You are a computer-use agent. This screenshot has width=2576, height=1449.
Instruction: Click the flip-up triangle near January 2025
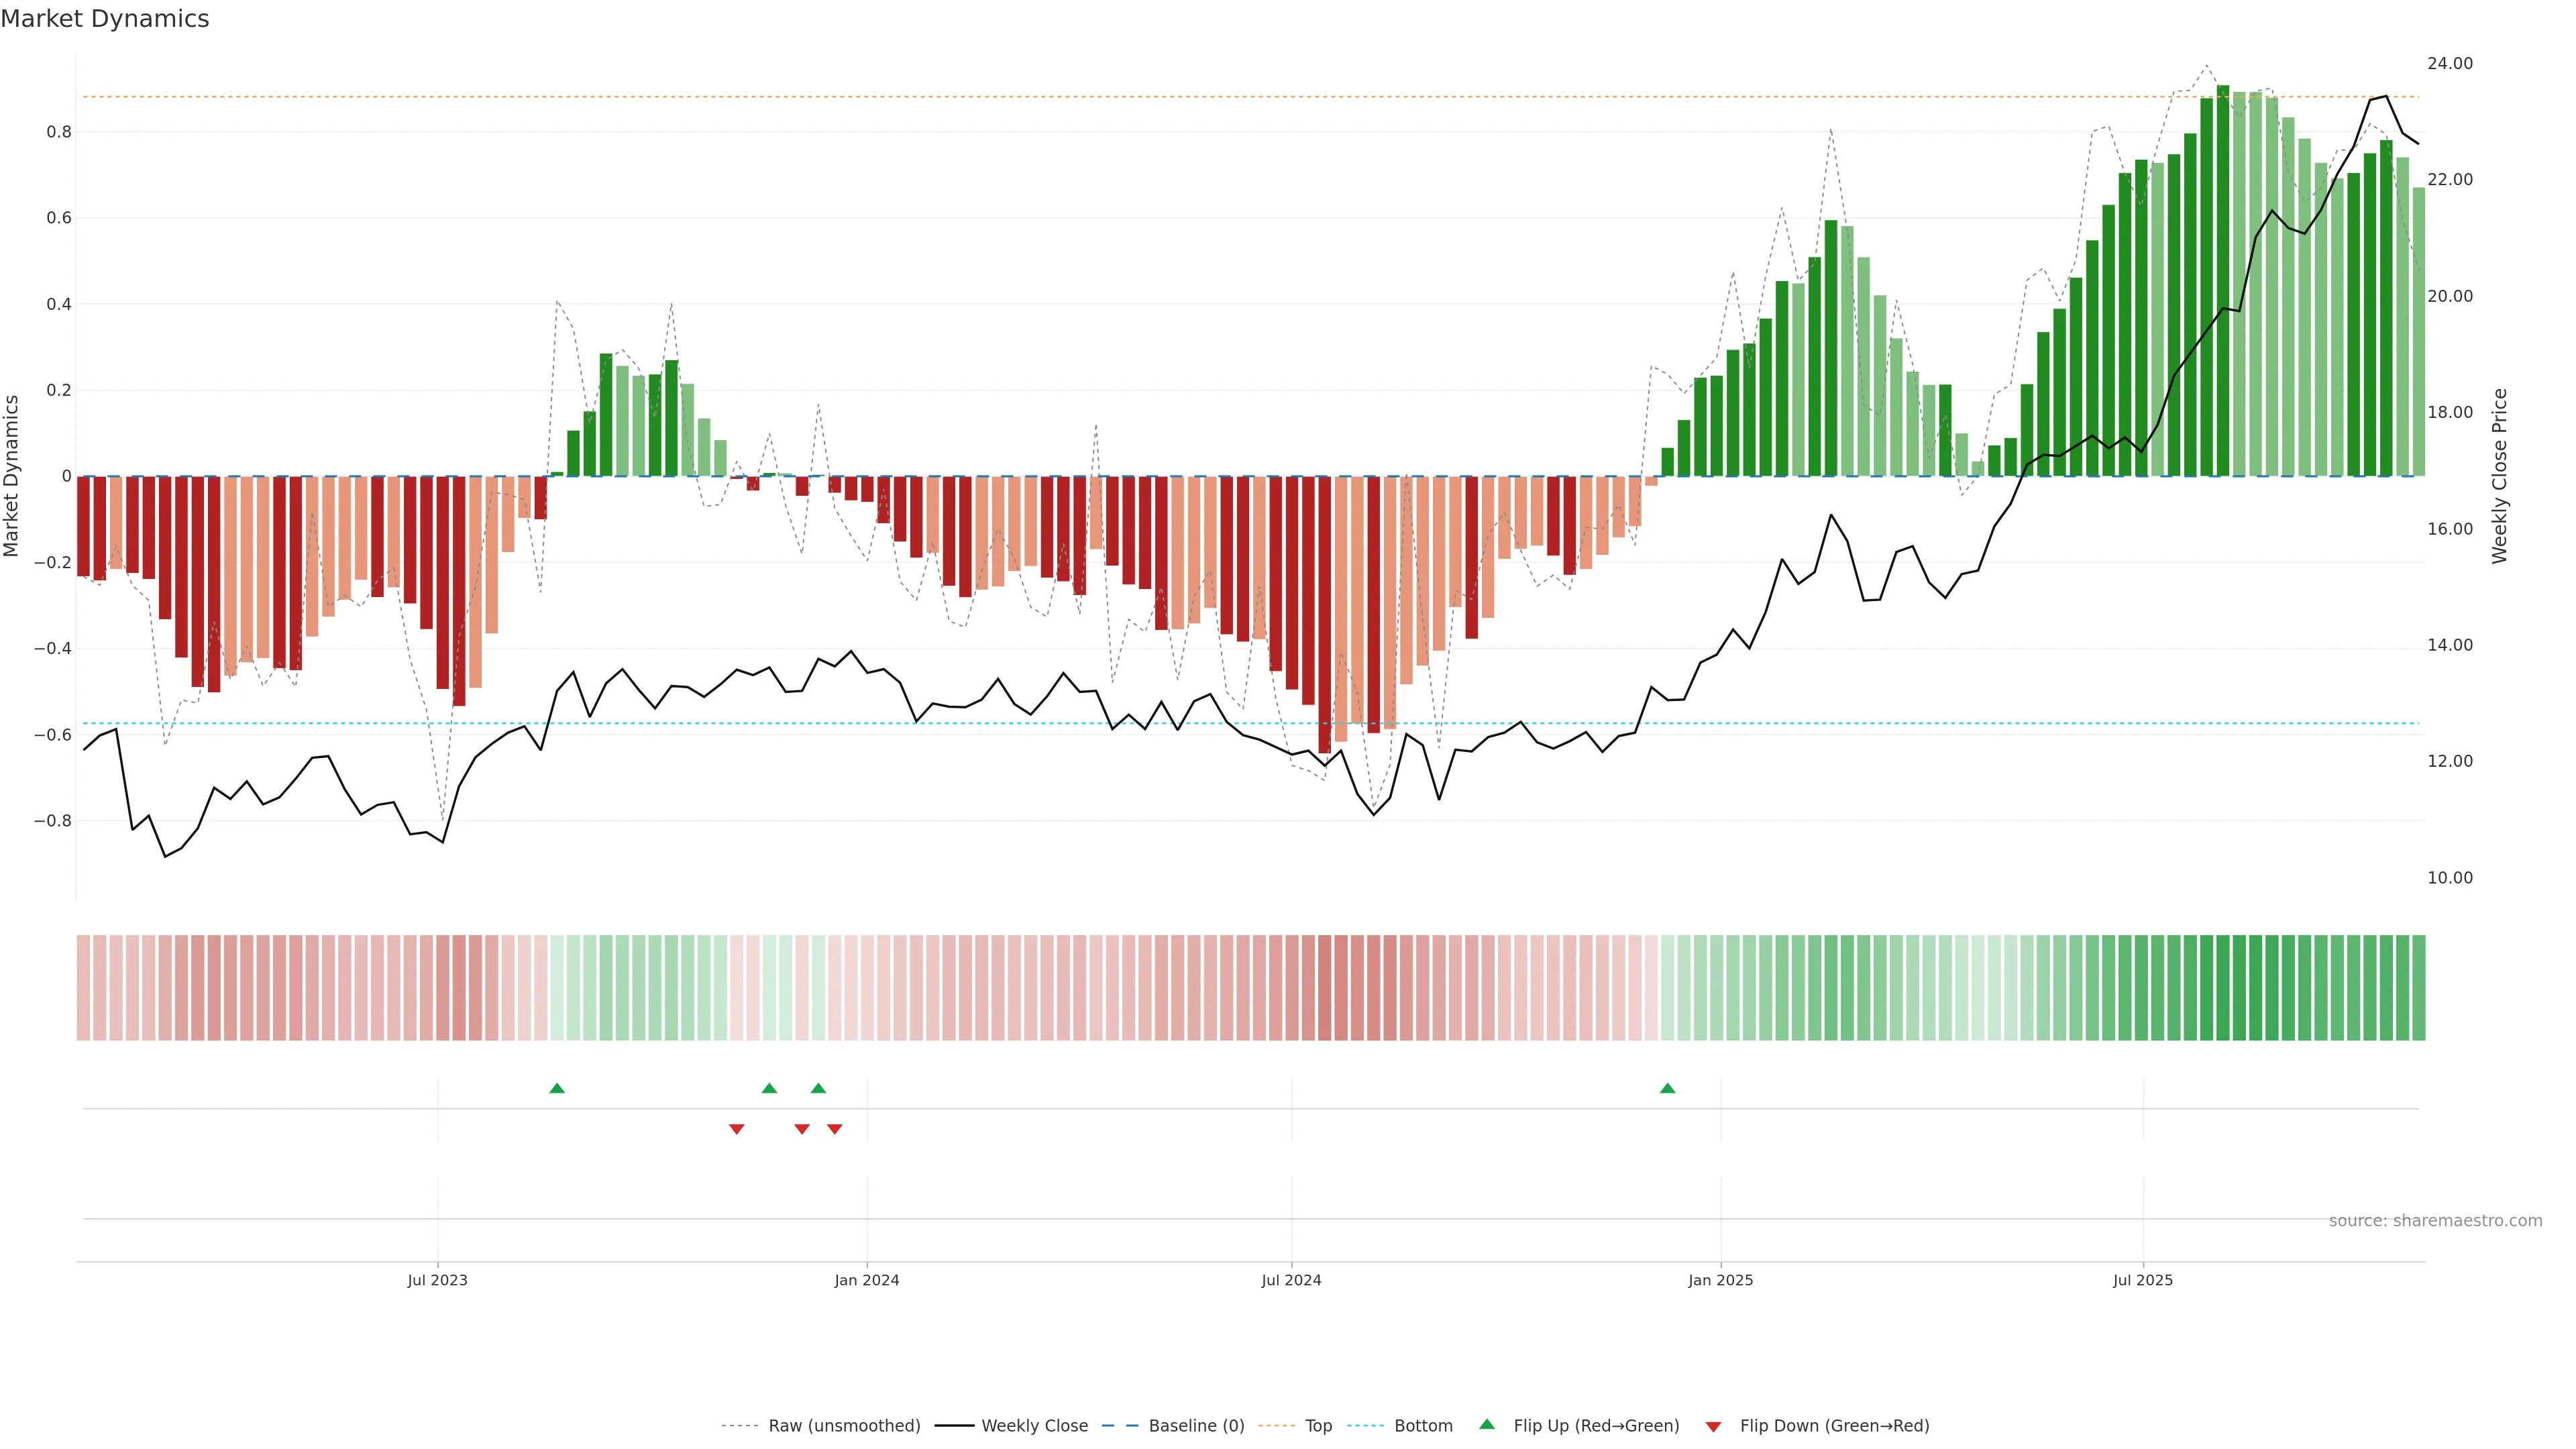pyautogui.click(x=1667, y=1088)
